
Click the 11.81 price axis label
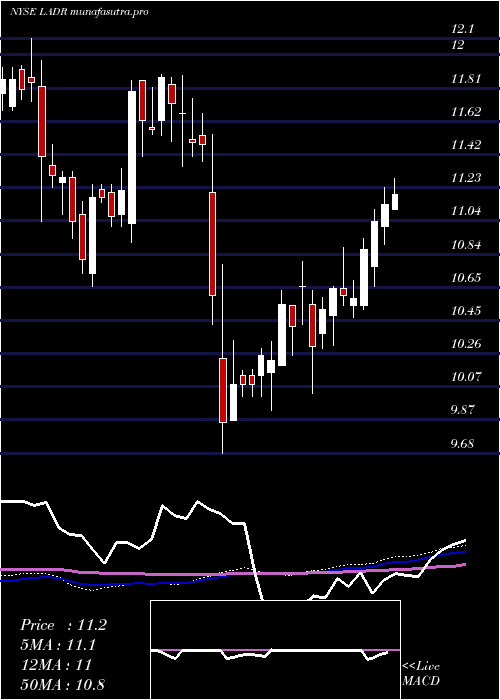pos(466,79)
